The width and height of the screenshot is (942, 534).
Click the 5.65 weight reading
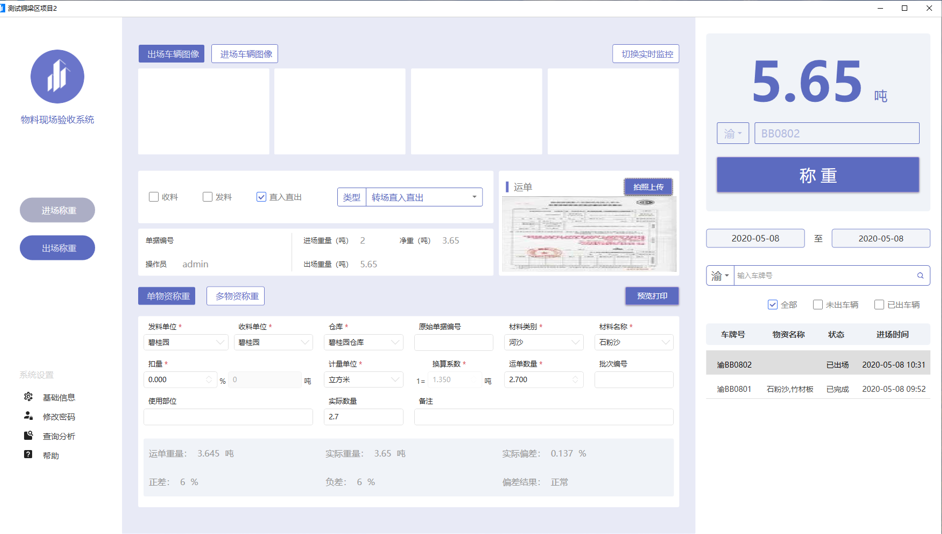click(x=807, y=81)
